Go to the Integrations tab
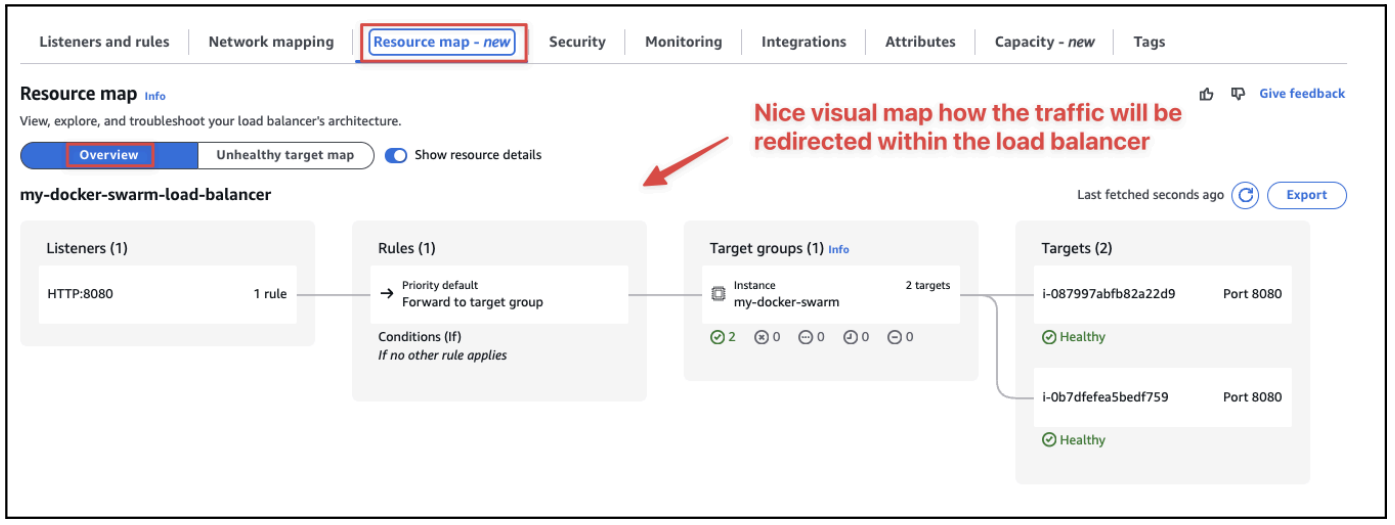This screenshot has width=1395, height=525. click(804, 42)
